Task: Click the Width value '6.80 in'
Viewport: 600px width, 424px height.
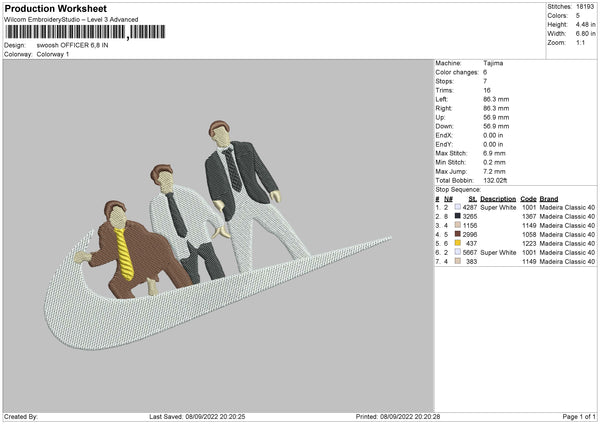Action: click(585, 34)
